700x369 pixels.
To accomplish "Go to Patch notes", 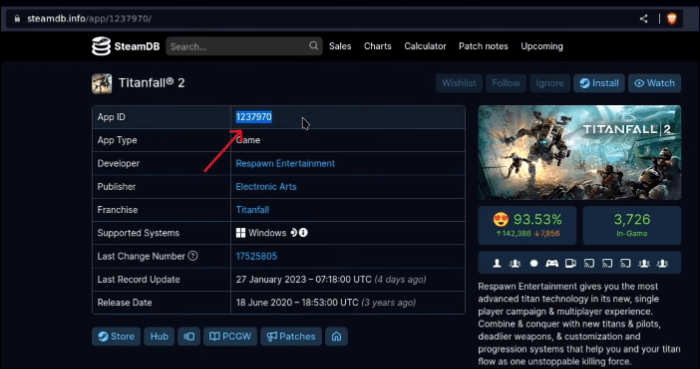I will [483, 46].
